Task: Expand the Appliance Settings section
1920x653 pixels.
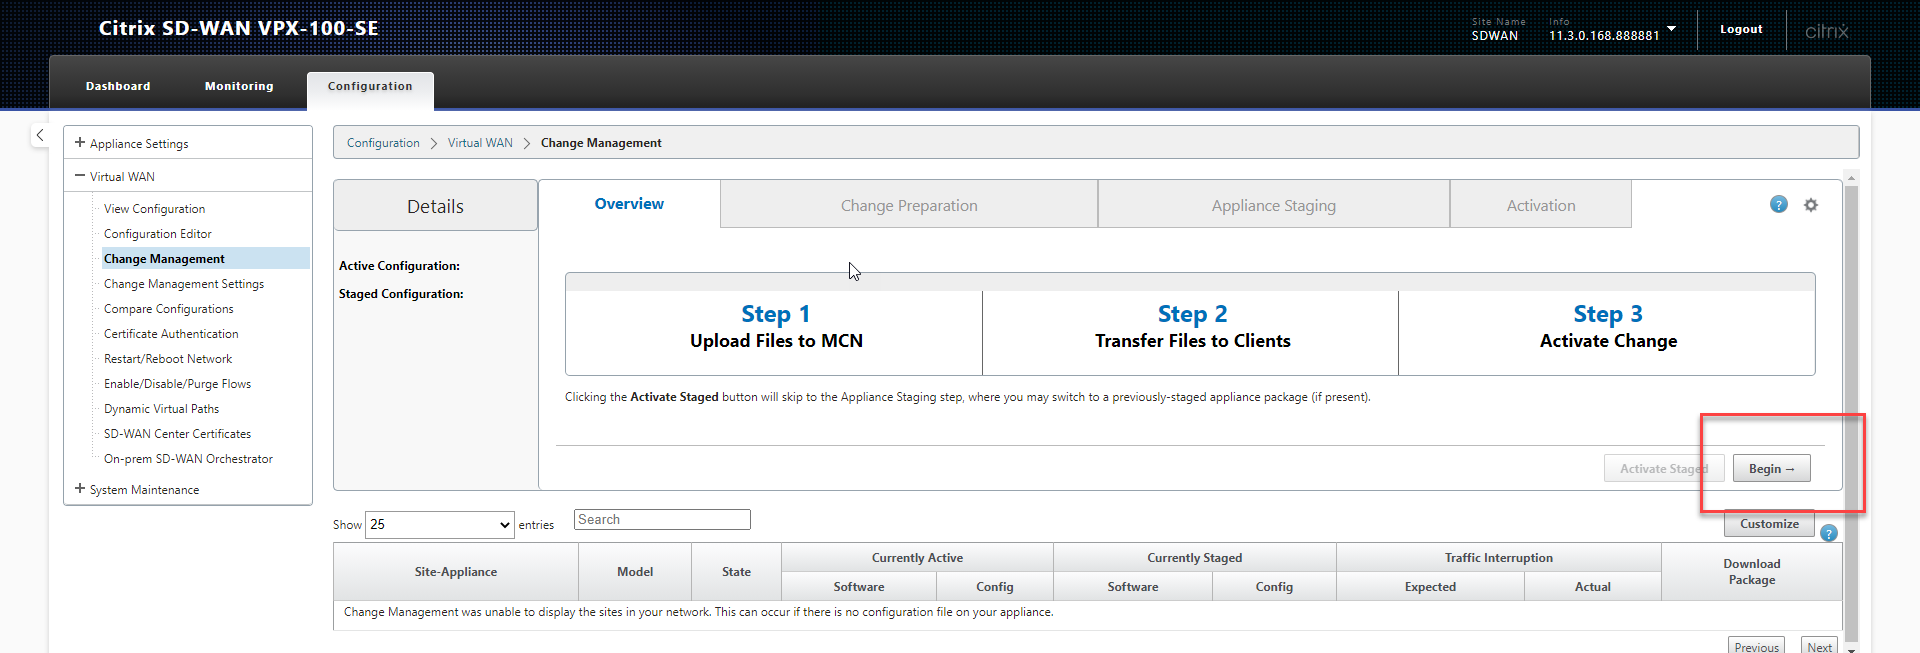Action: (x=80, y=143)
